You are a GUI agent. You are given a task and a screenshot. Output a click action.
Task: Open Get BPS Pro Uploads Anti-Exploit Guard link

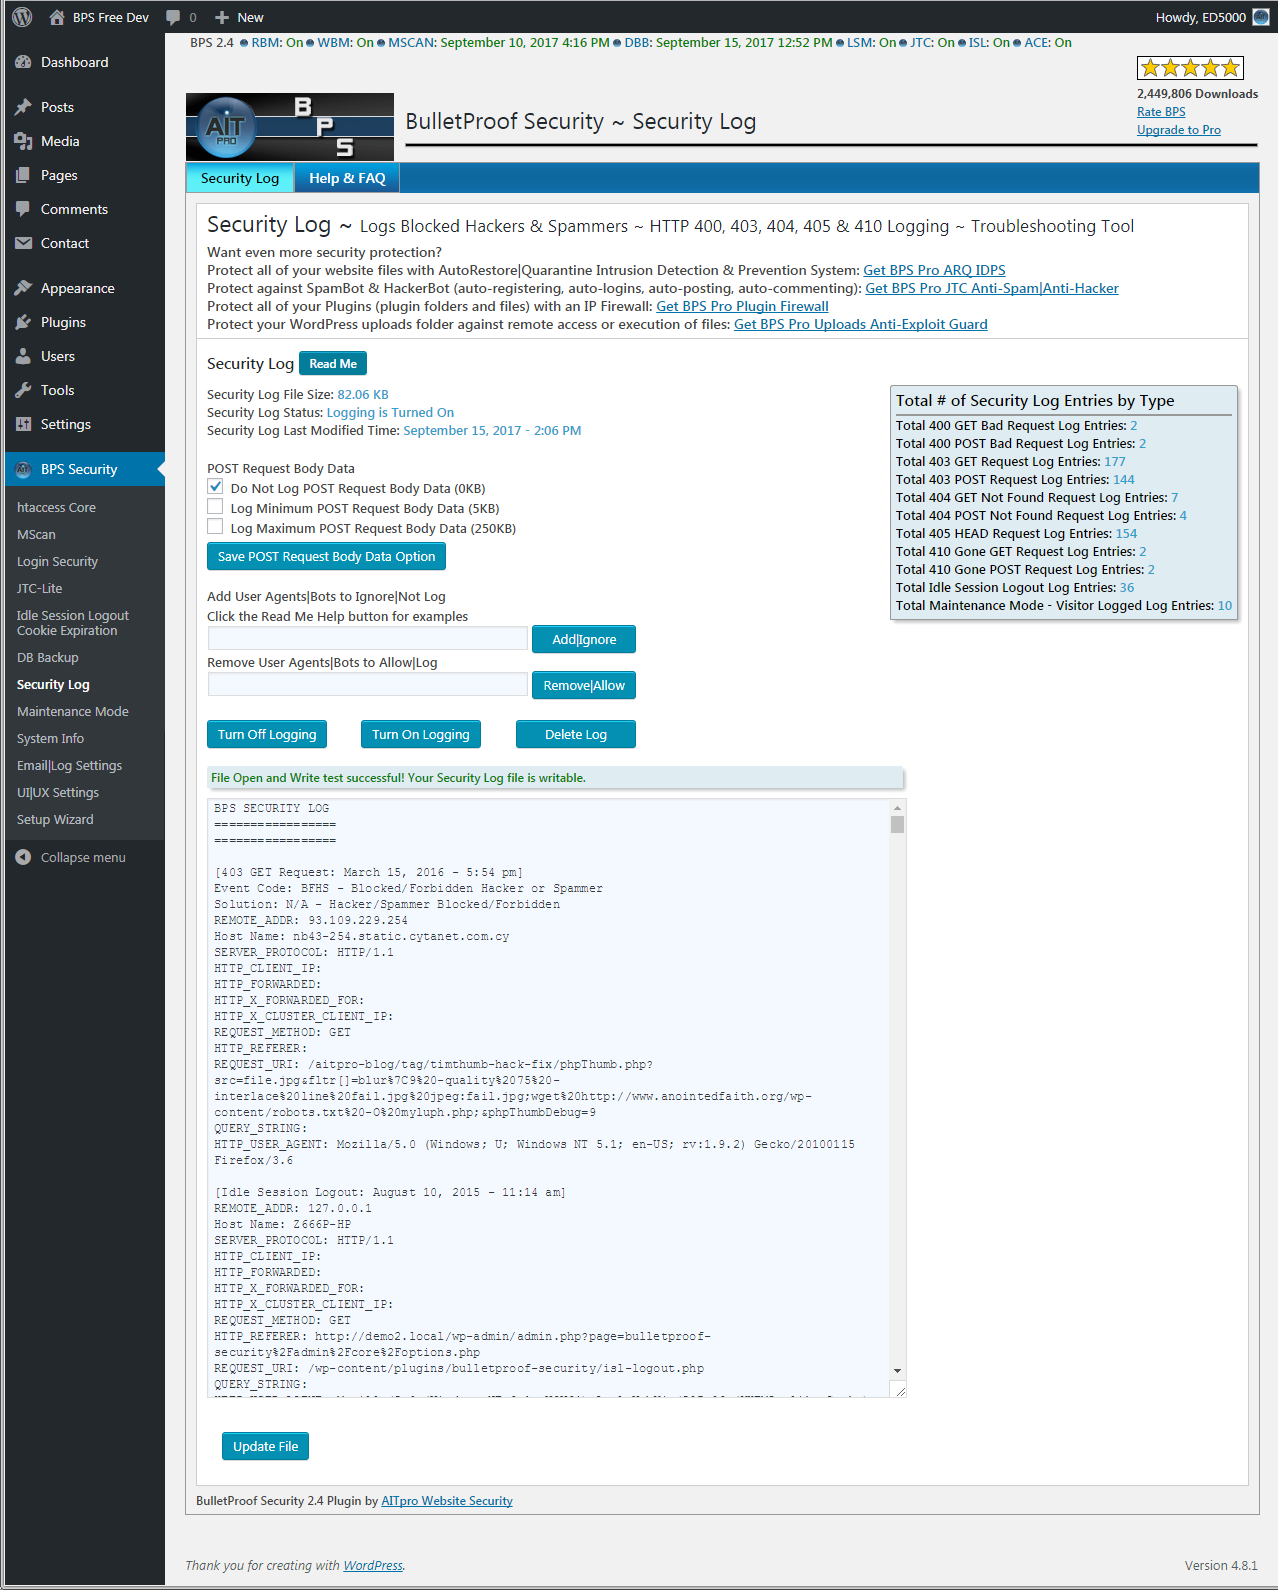pos(861,324)
